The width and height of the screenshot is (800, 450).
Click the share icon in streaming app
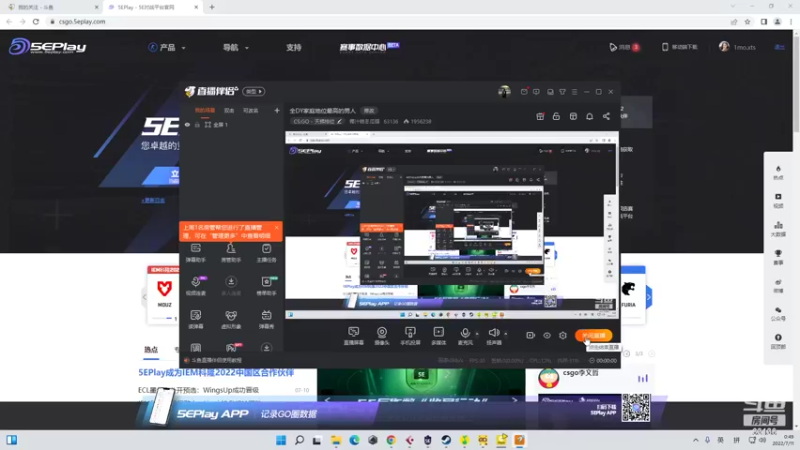(x=606, y=116)
